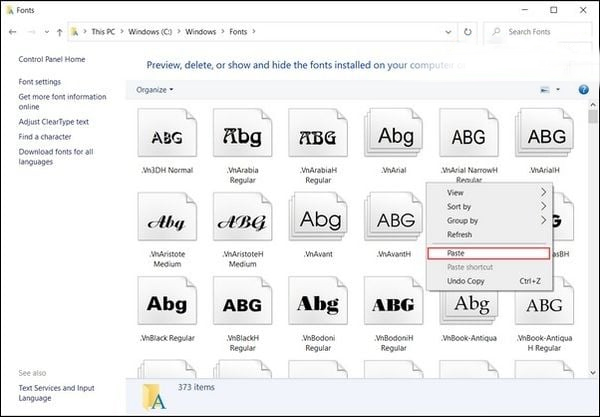Go forward with the forward arrow
The width and height of the screenshot is (600, 417).
pyautogui.click(x=31, y=32)
